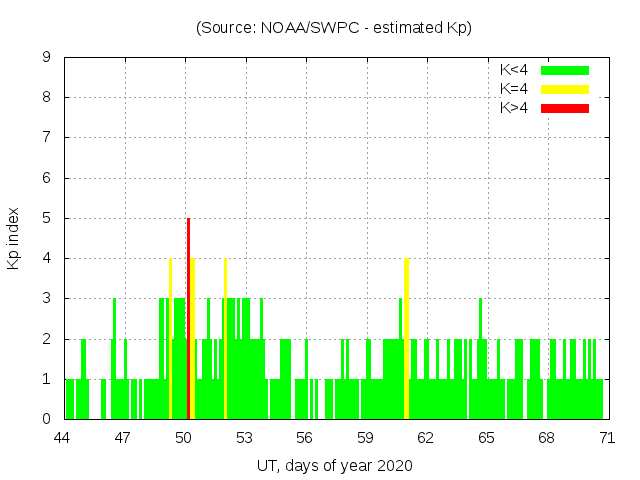
Task: Click the yellow K=4 legend swatch
Action: [x=565, y=89]
